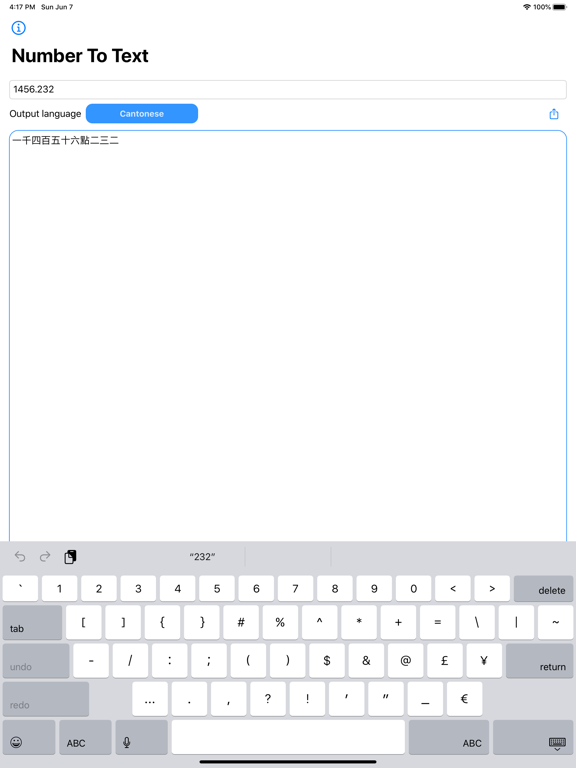Tap the redo key on keyboard left
The width and height of the screenshot is (576, 768).
pyautogui.click(x=46, y=699)
